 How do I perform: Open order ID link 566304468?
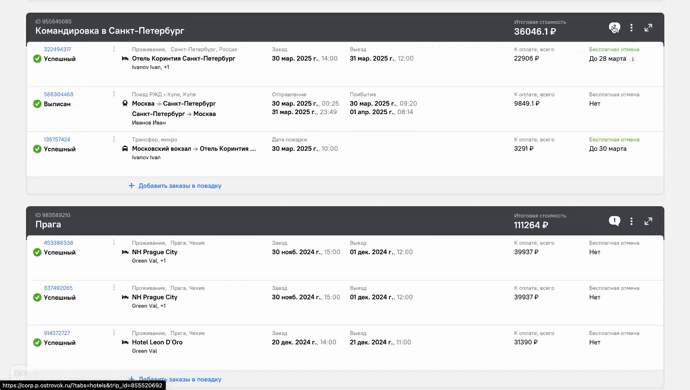(x=58, y=94)
